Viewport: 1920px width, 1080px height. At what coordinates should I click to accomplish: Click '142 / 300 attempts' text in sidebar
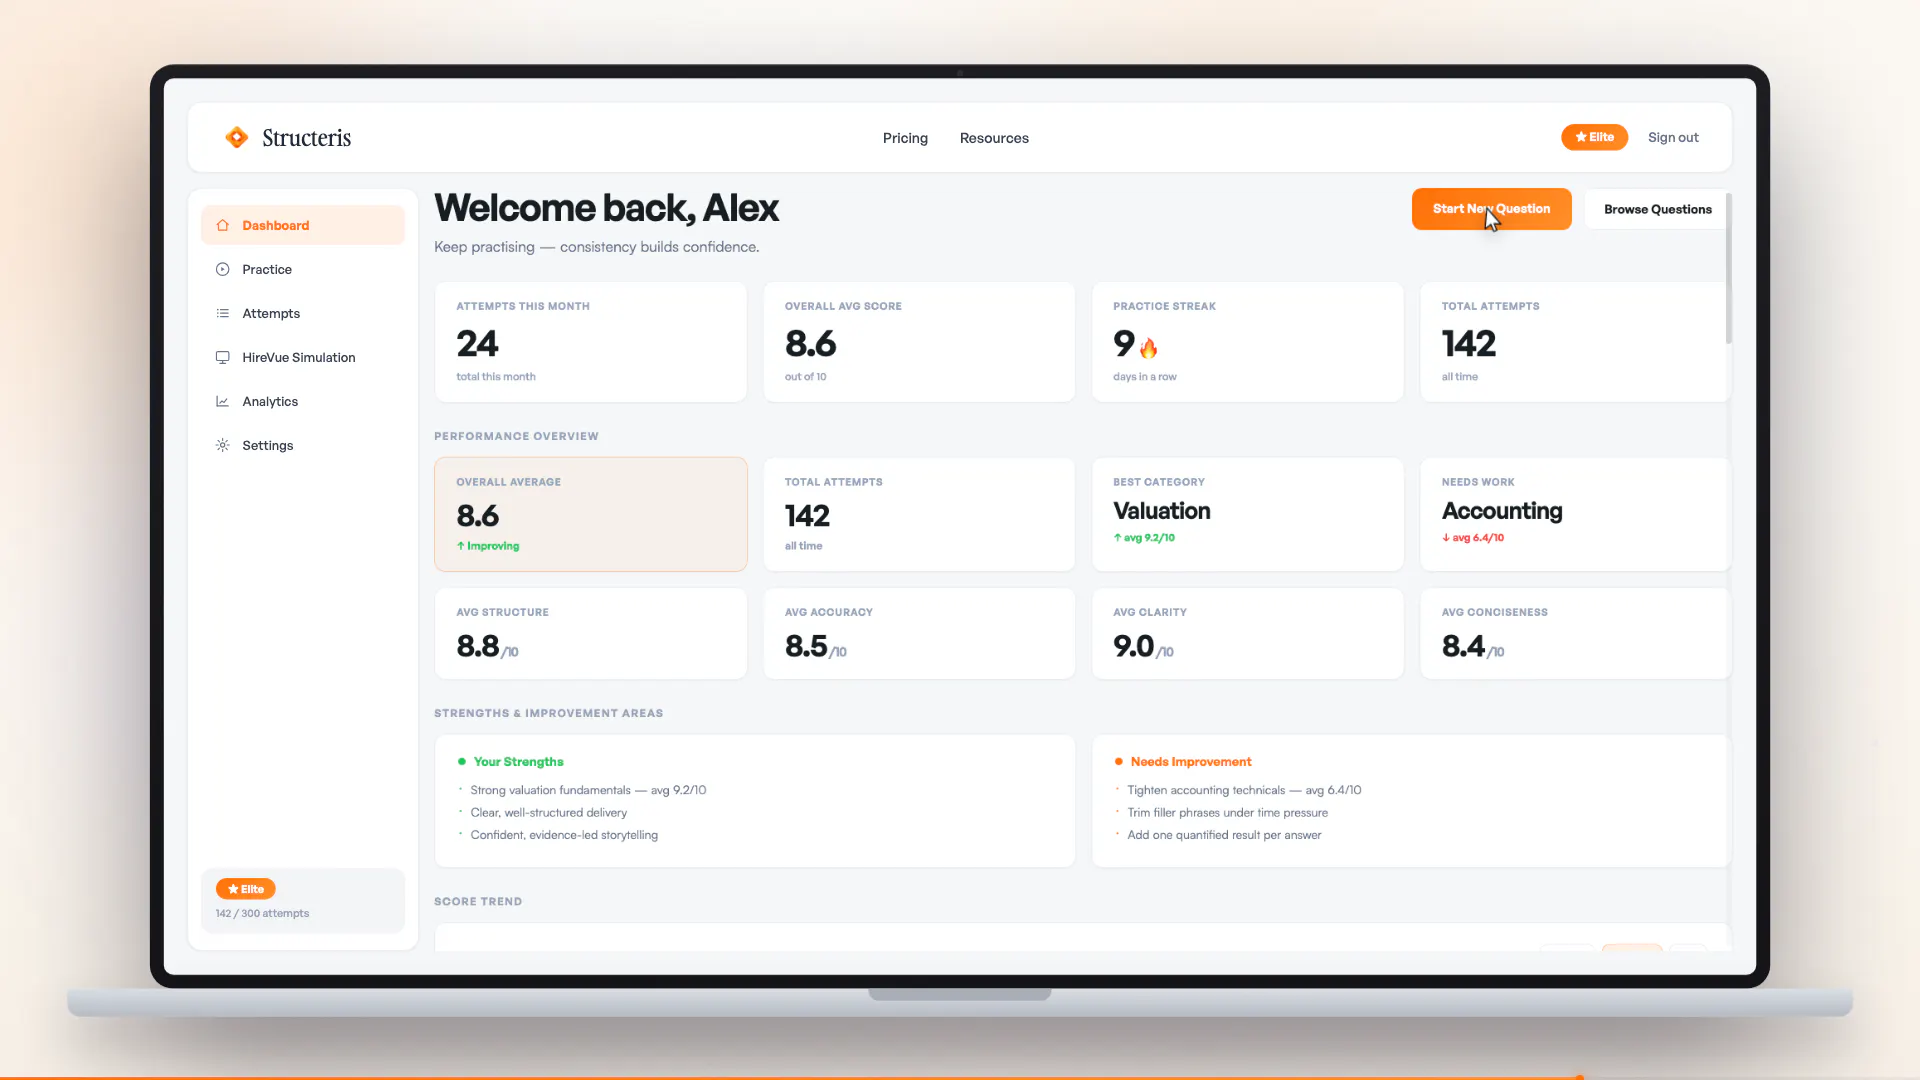(262, 914)
